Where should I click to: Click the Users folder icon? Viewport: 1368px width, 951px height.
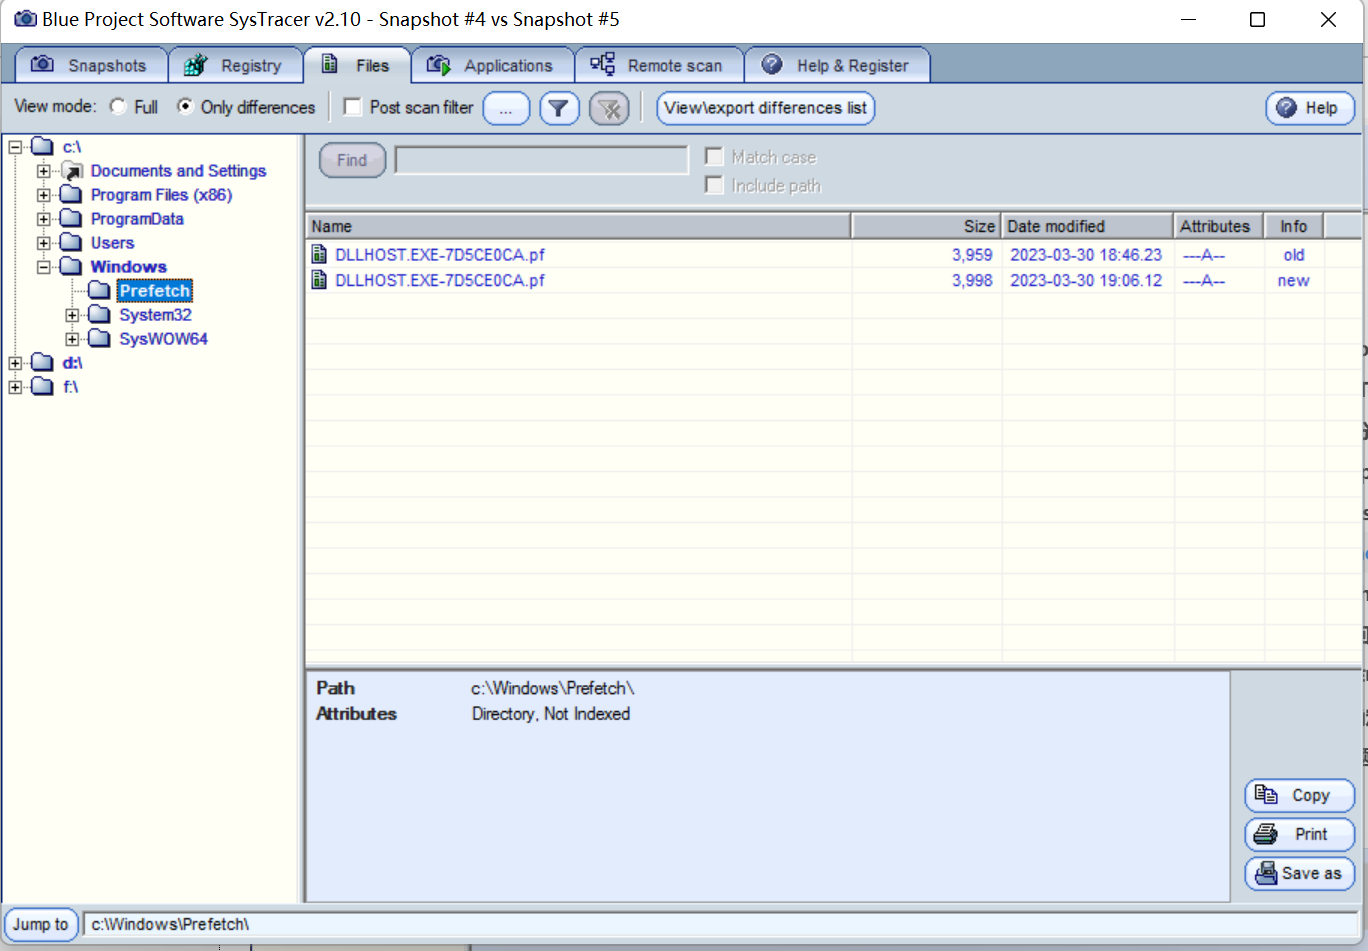point(71,242)
